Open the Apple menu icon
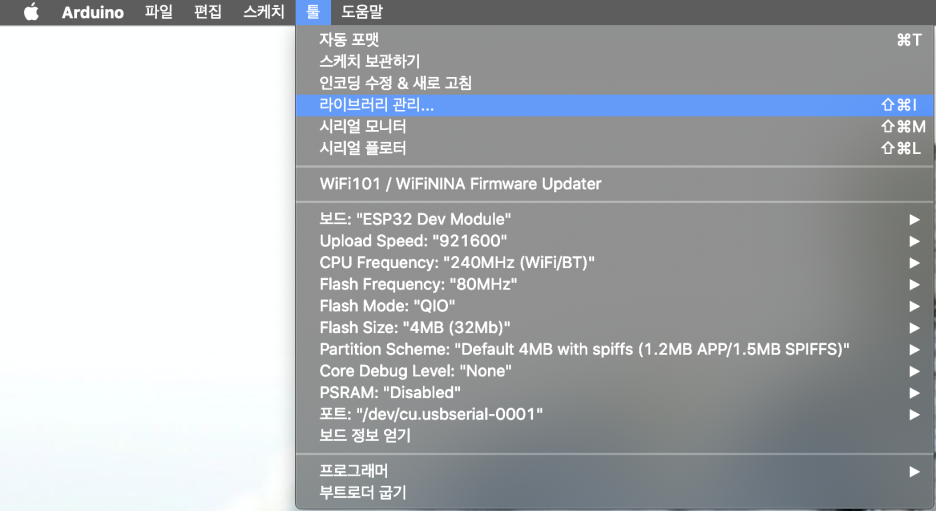This screenshot has width=936, height=511. coord(31,11)
